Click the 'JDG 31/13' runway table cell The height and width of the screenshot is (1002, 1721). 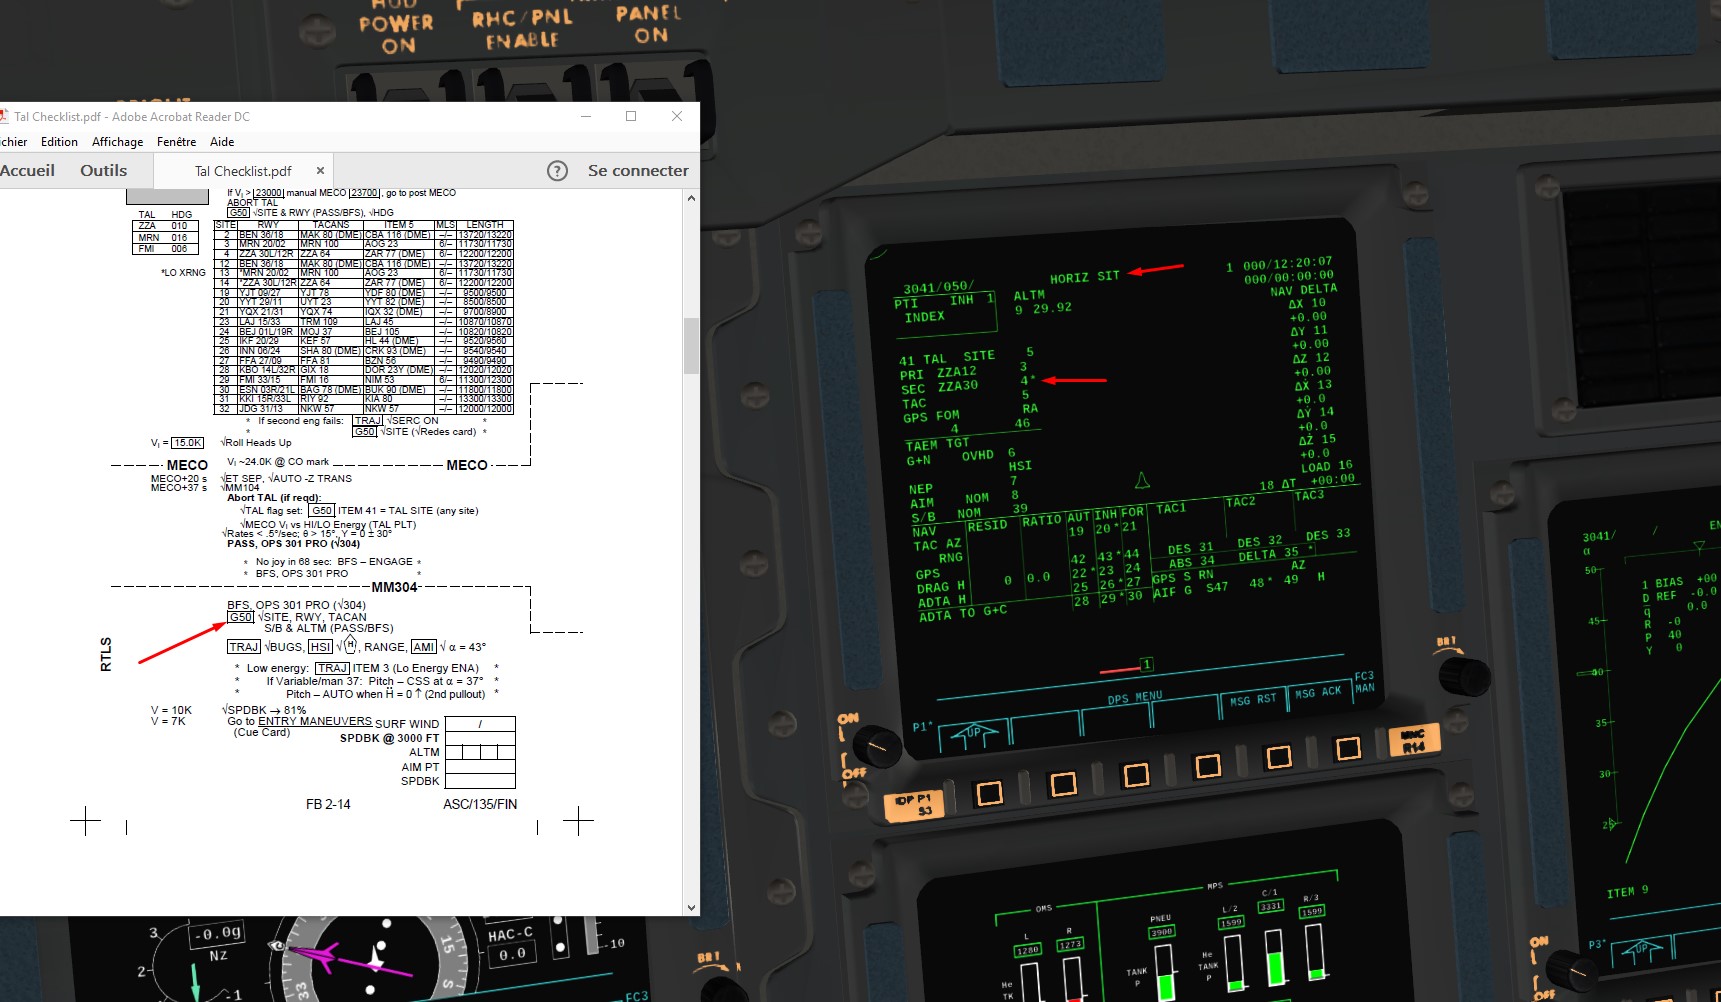click(x=268, y=408)
